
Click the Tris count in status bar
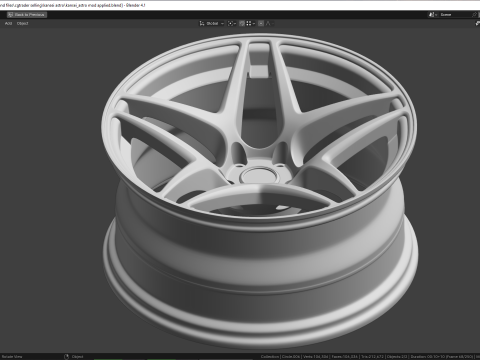(373, 357)
